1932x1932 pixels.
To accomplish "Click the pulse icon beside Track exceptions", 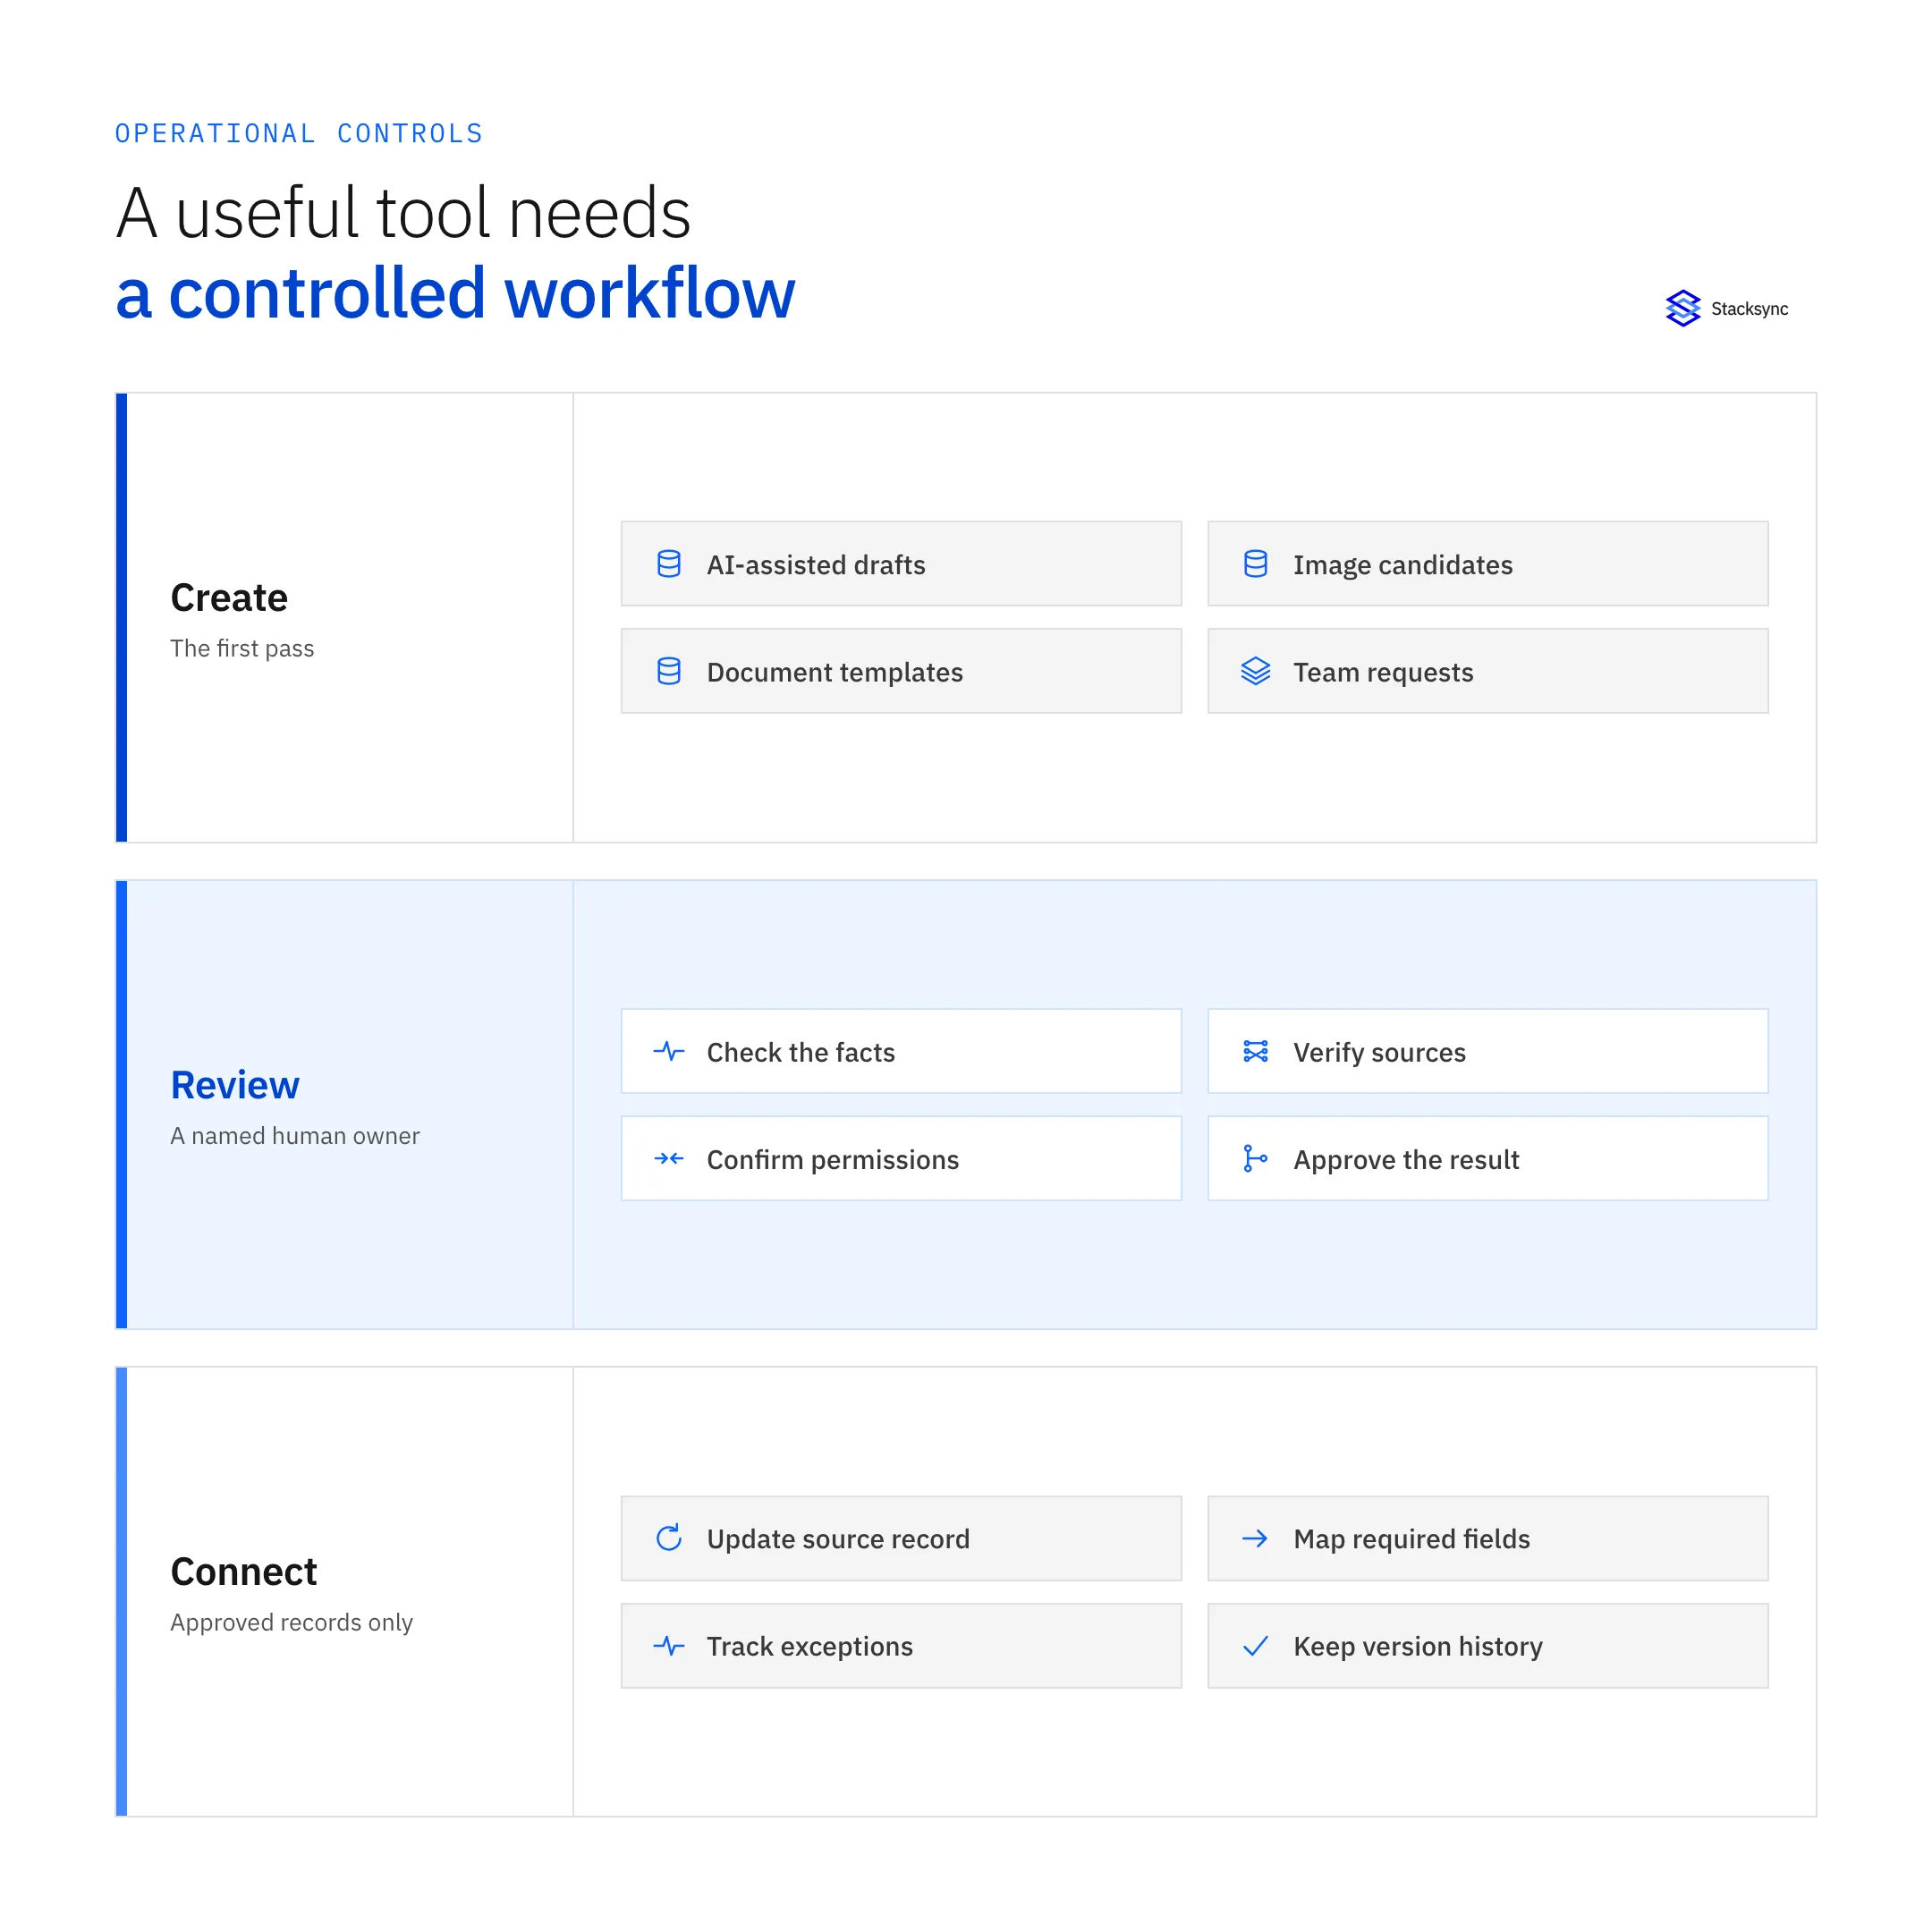I will point(669,1645).
